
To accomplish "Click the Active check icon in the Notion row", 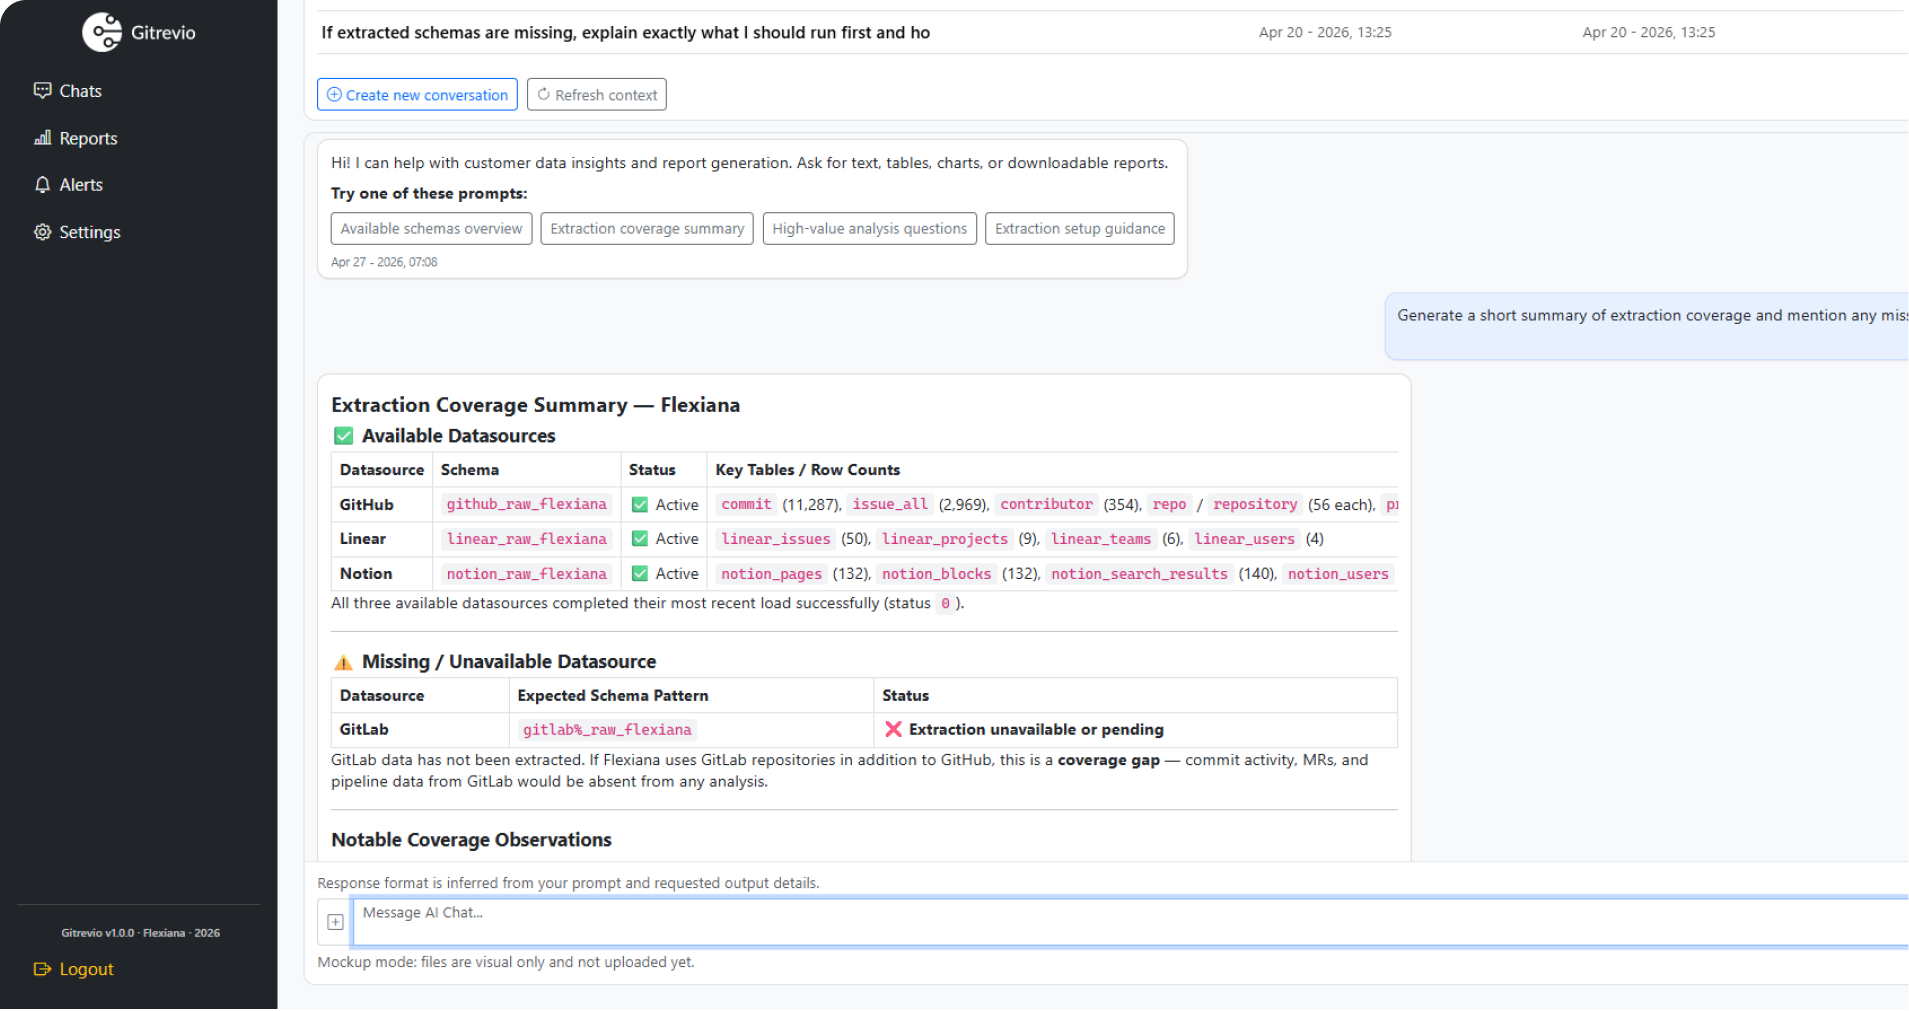I will (640, 574).
